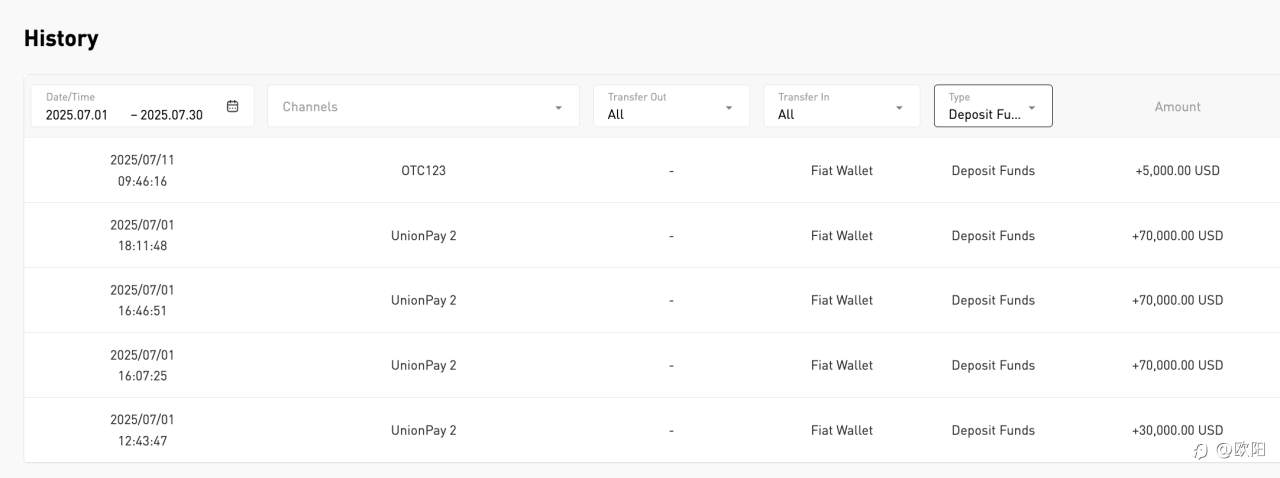Select the 16:07:25 UnionPay 2 transaction
Viewport: 1280px width, 478px height.
click(423, 365)
